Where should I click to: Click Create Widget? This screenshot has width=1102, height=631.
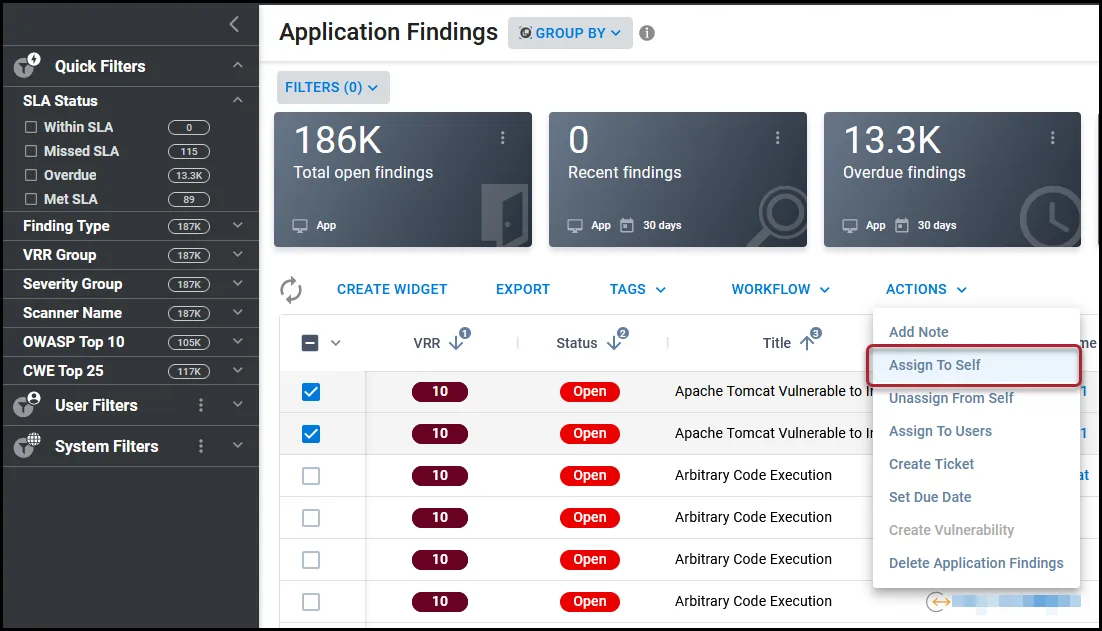coord(391,290)
